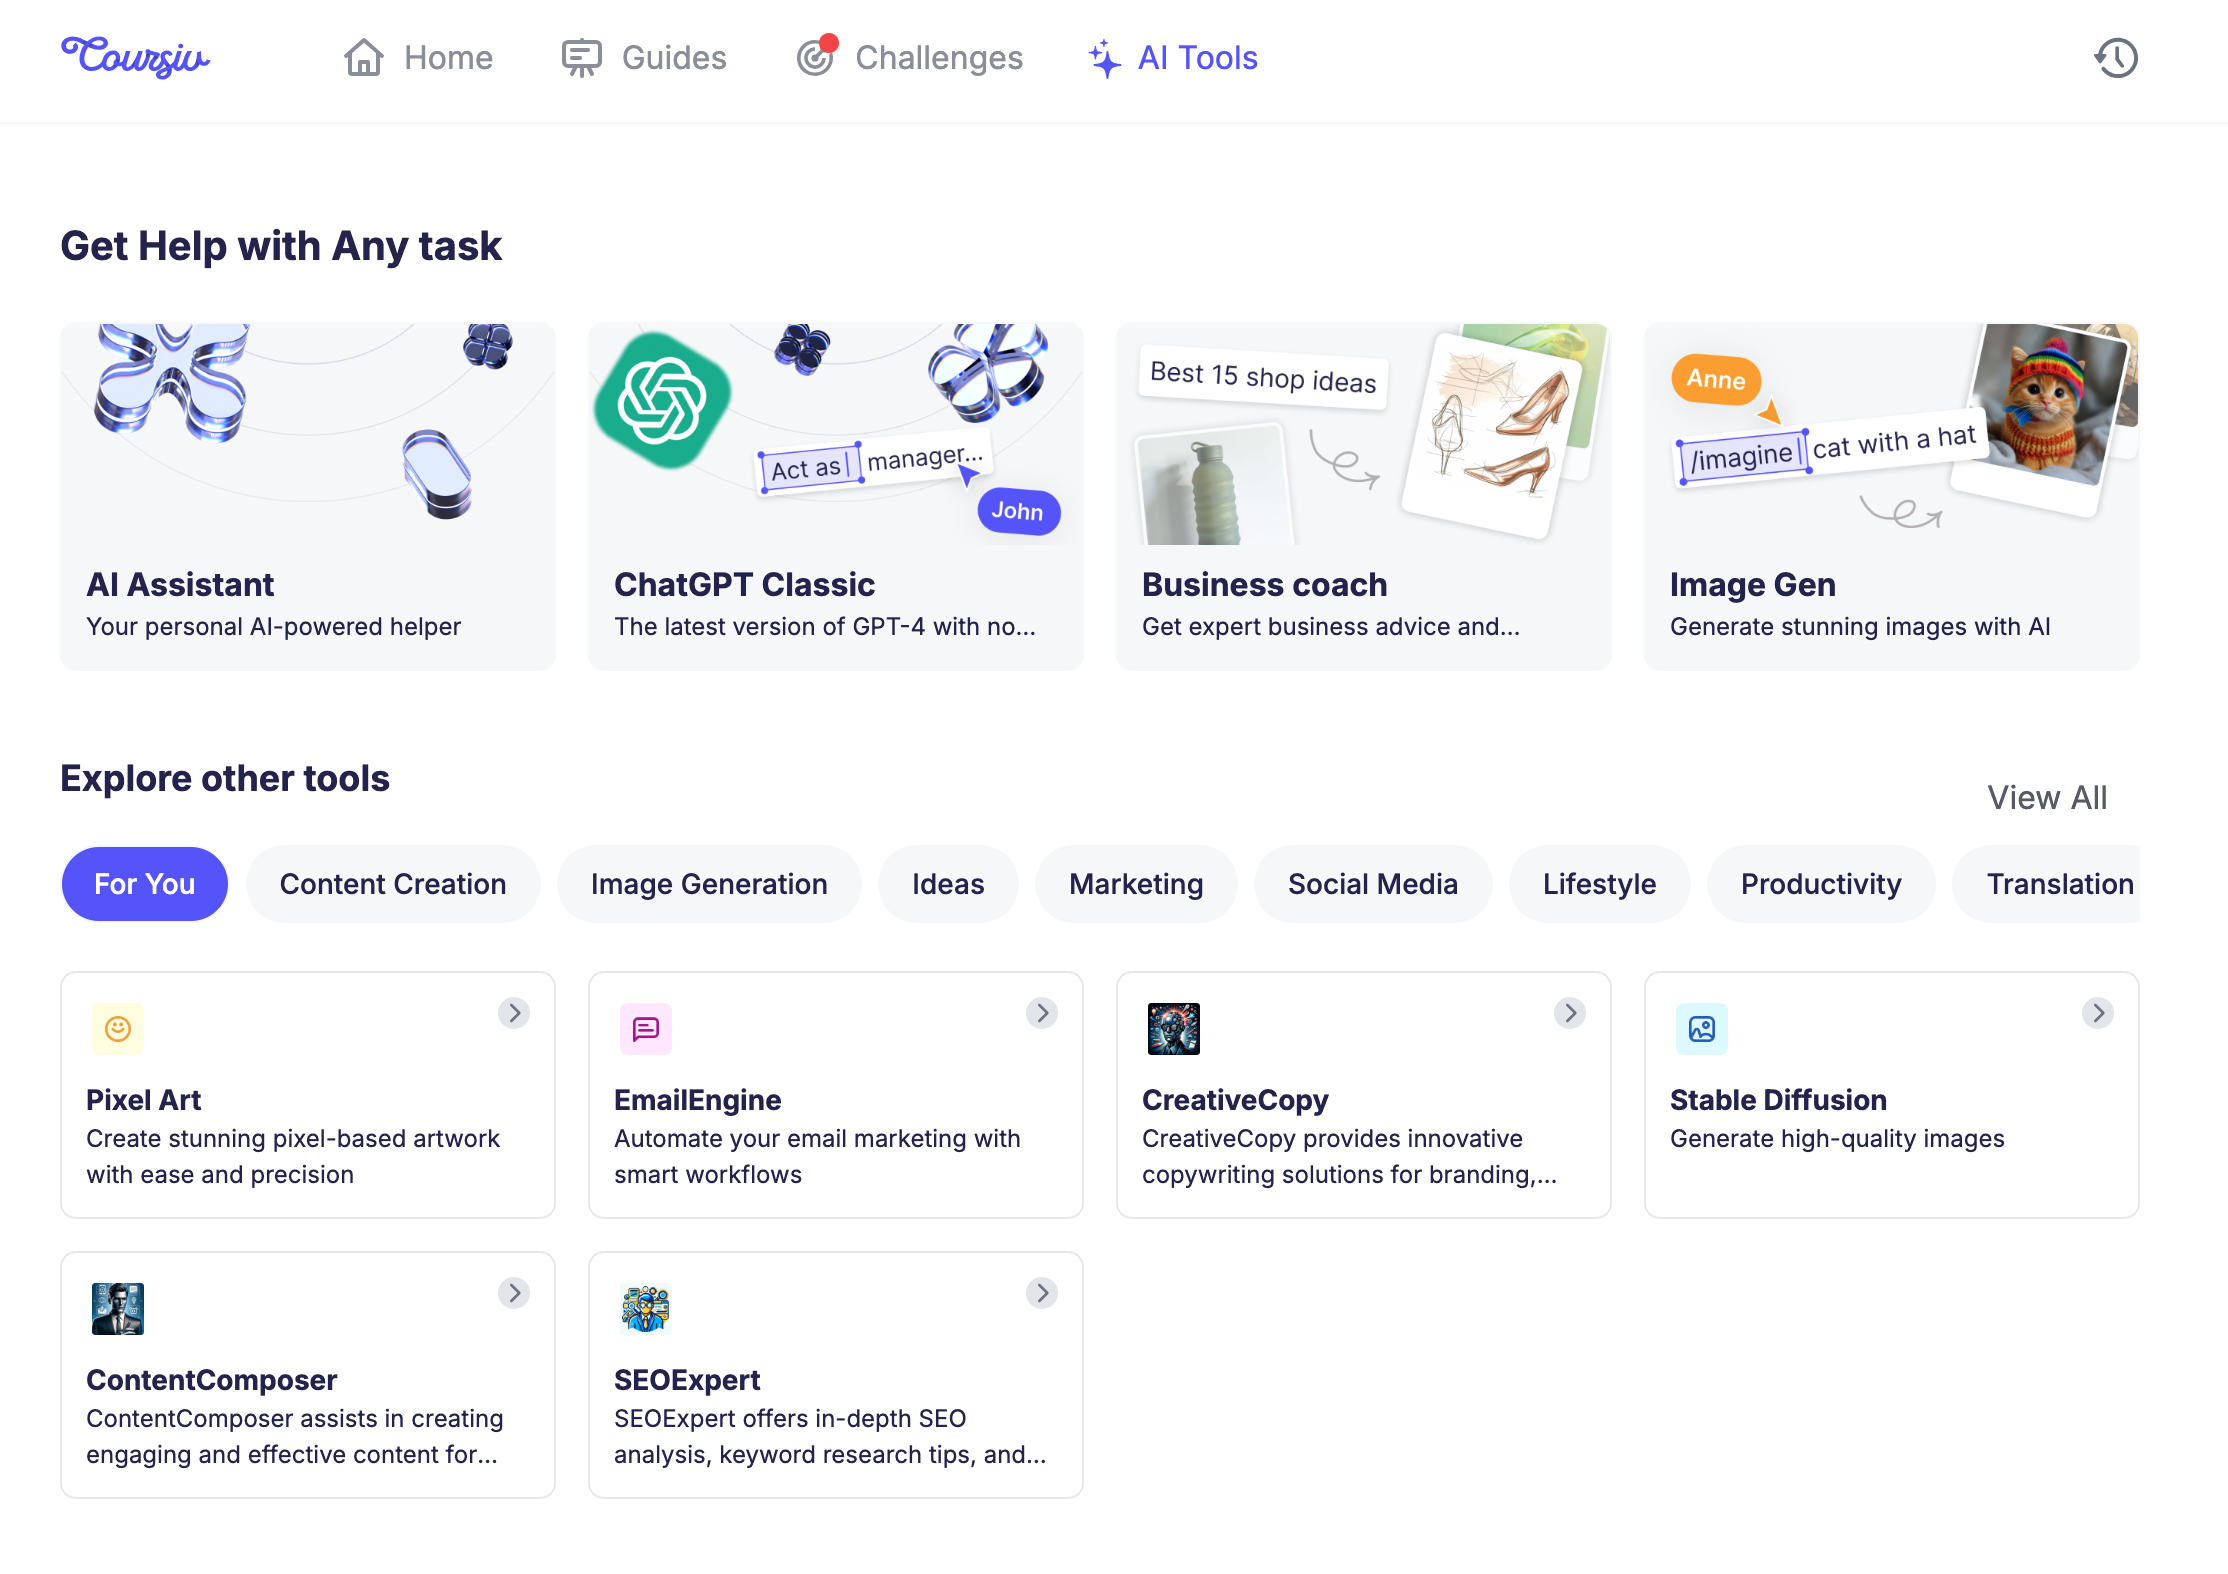Select the Image Generation filter pill
Viewport: 2228px width, 1574px height.
click(x=709, y=884)
